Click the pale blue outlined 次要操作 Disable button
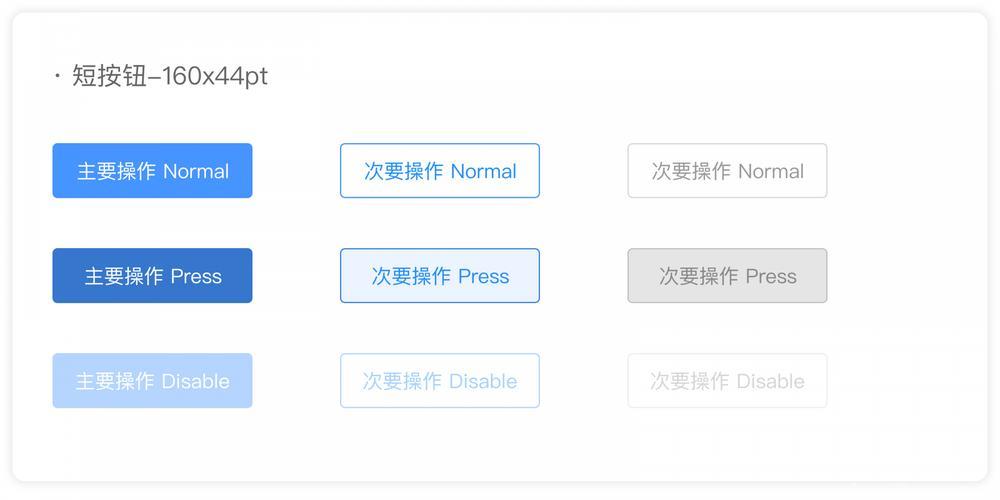The width and height of the screenshot is (1000, 500). [440, 381]
